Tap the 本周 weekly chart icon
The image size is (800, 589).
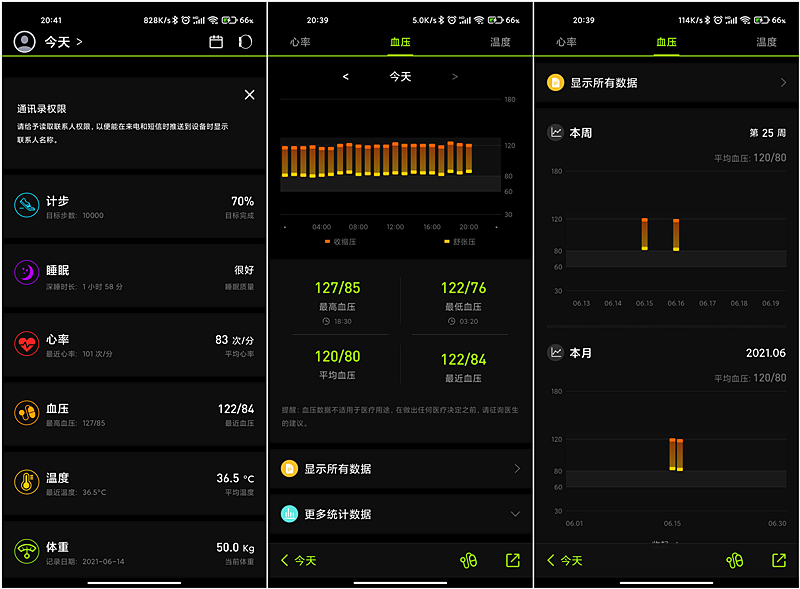[556, 132]
